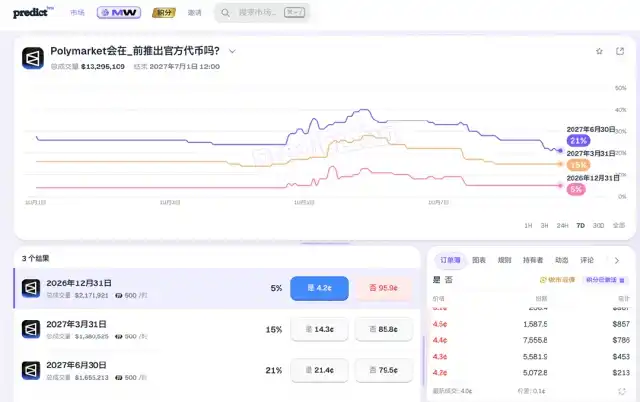Select 是 (Yes) side in order book
640x402 pixels.
[436, 280]
